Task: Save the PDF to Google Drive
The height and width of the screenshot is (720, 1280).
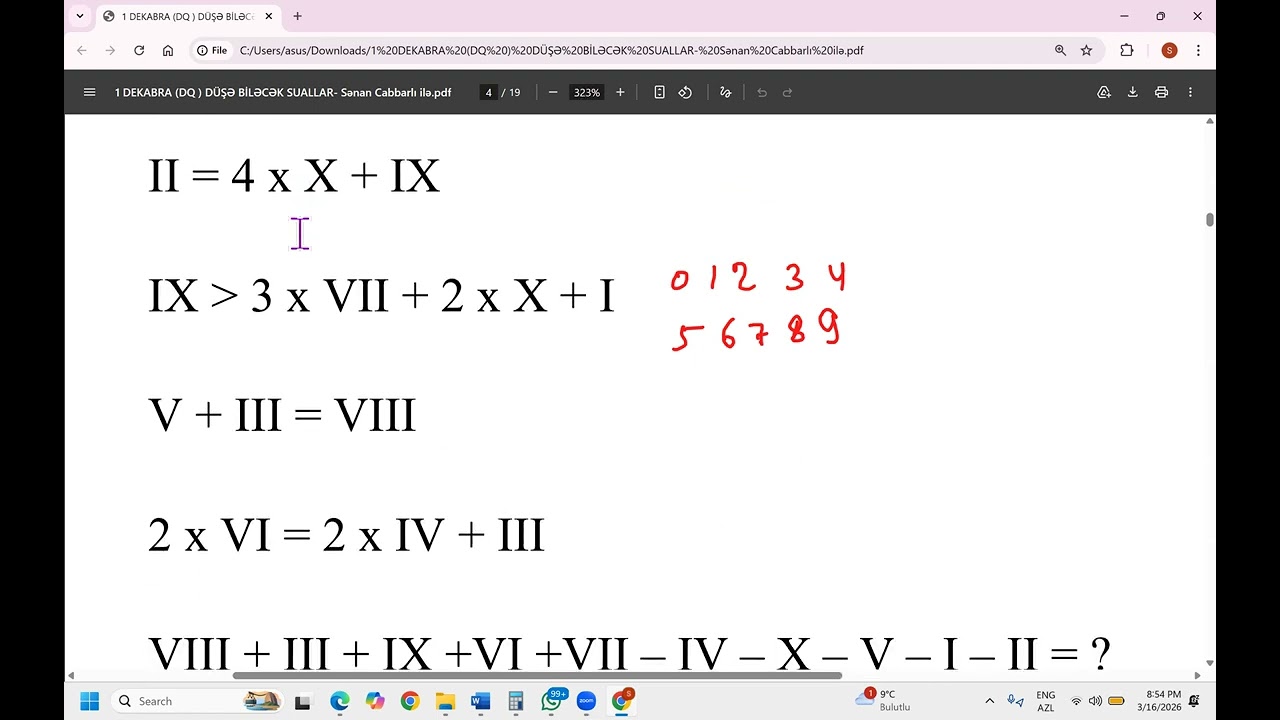Action: coord(1104,92)
